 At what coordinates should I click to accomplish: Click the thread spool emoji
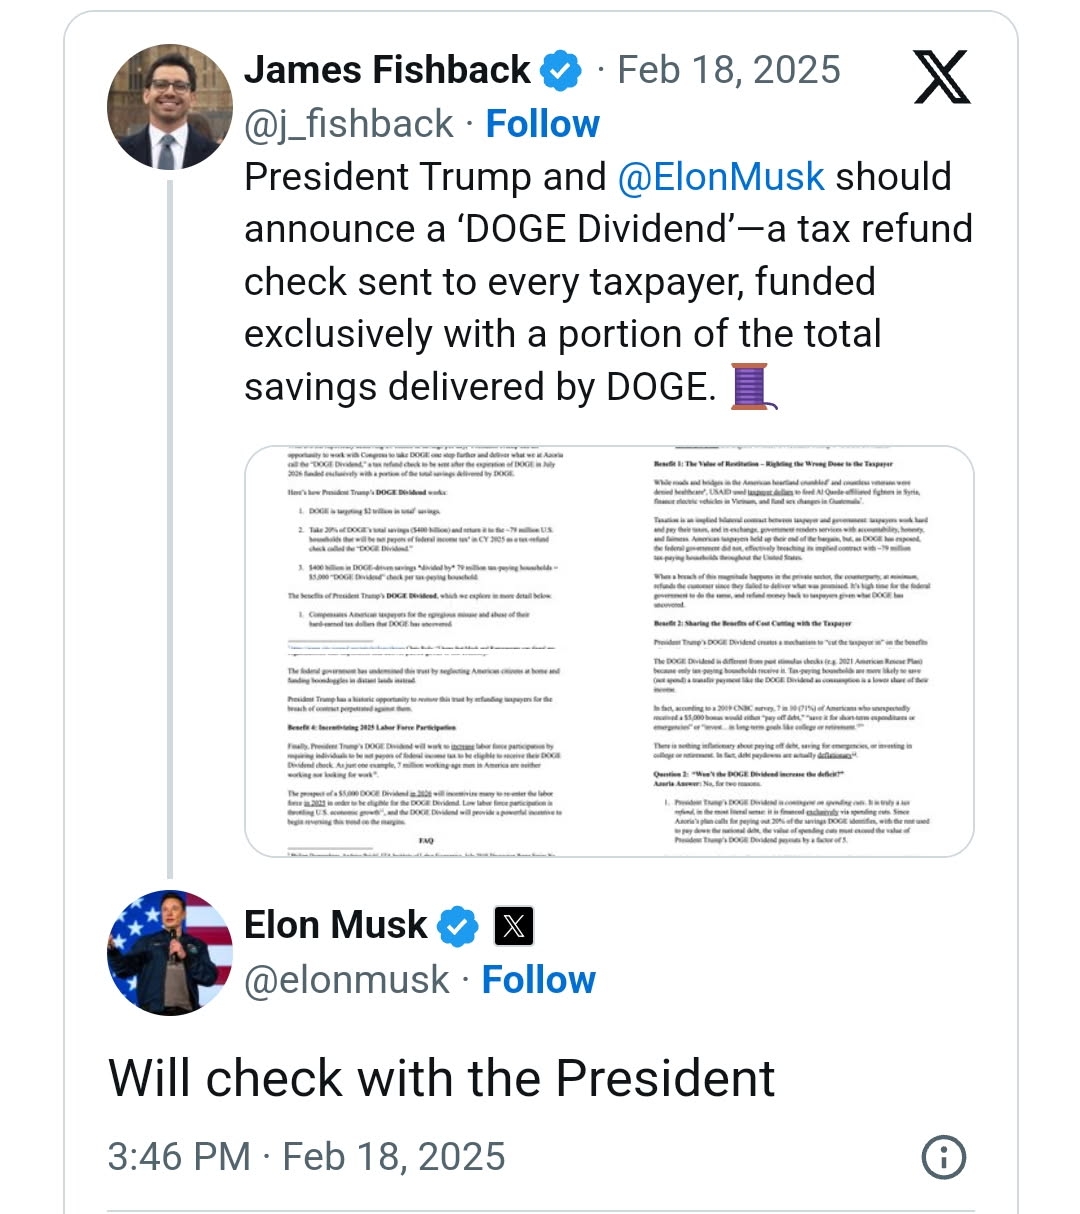coord(750,387)
